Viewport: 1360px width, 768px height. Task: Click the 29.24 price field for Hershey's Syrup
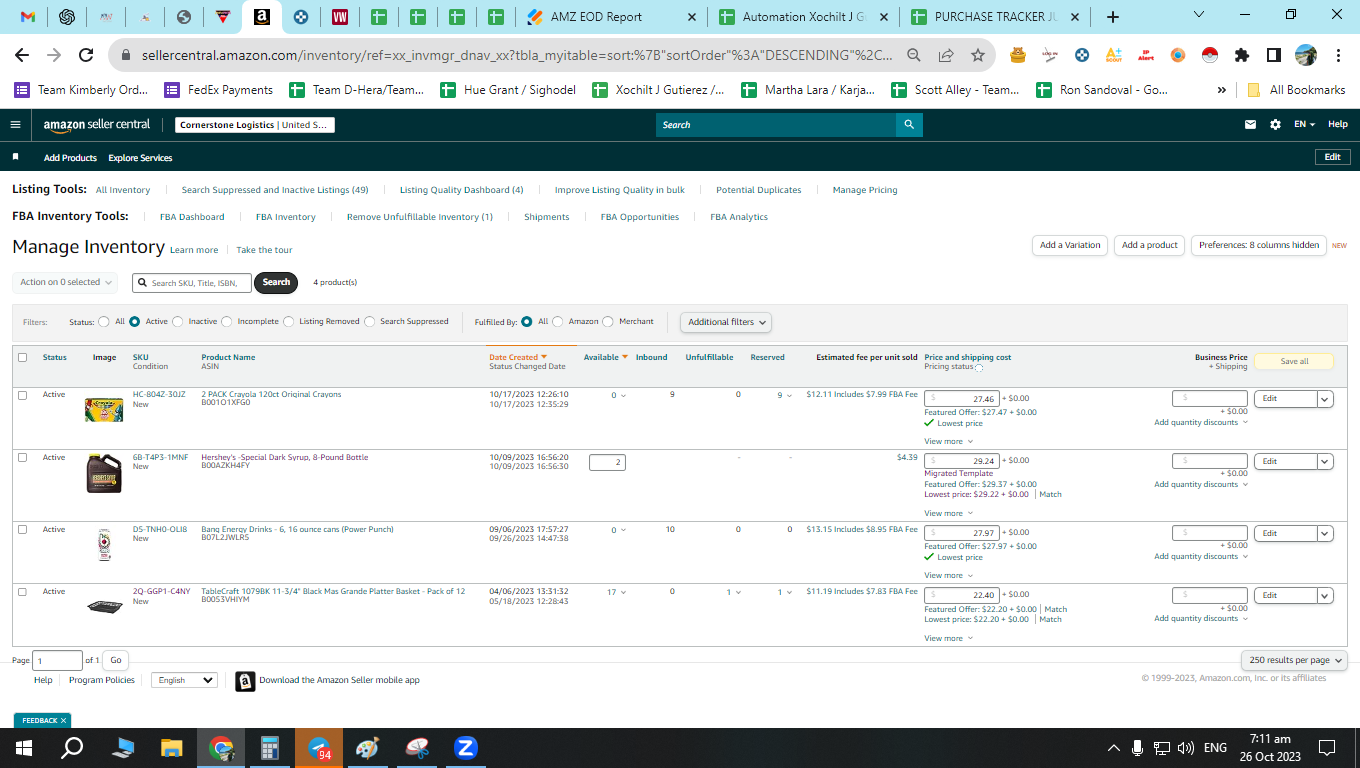click(962, 461)
